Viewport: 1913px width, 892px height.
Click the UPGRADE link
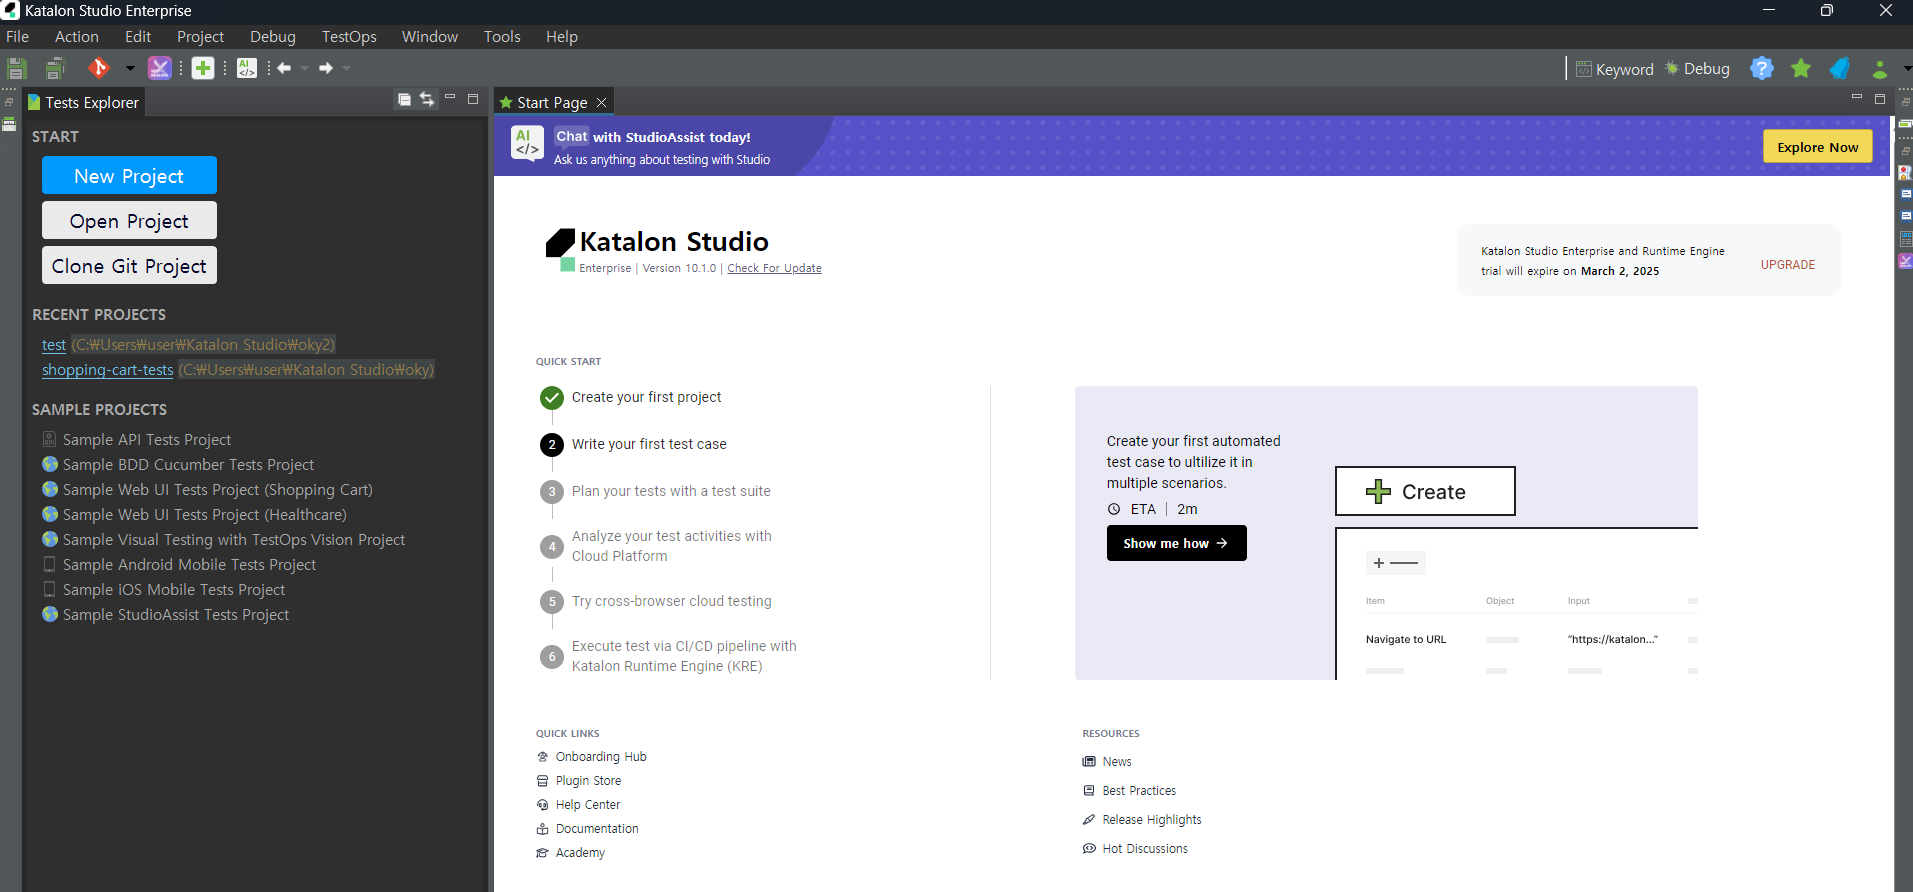[x=1788, y=265]
